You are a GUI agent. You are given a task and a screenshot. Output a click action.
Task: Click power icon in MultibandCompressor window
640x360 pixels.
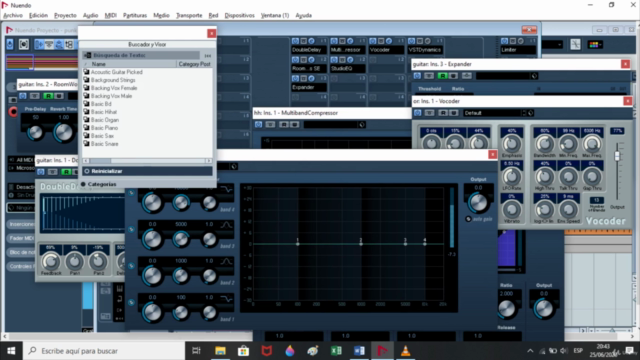[x=258, y=124]
